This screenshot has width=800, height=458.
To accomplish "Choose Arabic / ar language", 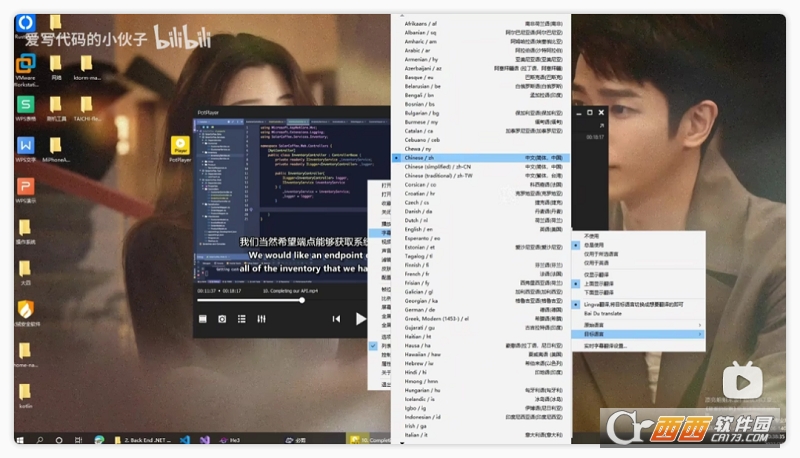I will [481, 50].
